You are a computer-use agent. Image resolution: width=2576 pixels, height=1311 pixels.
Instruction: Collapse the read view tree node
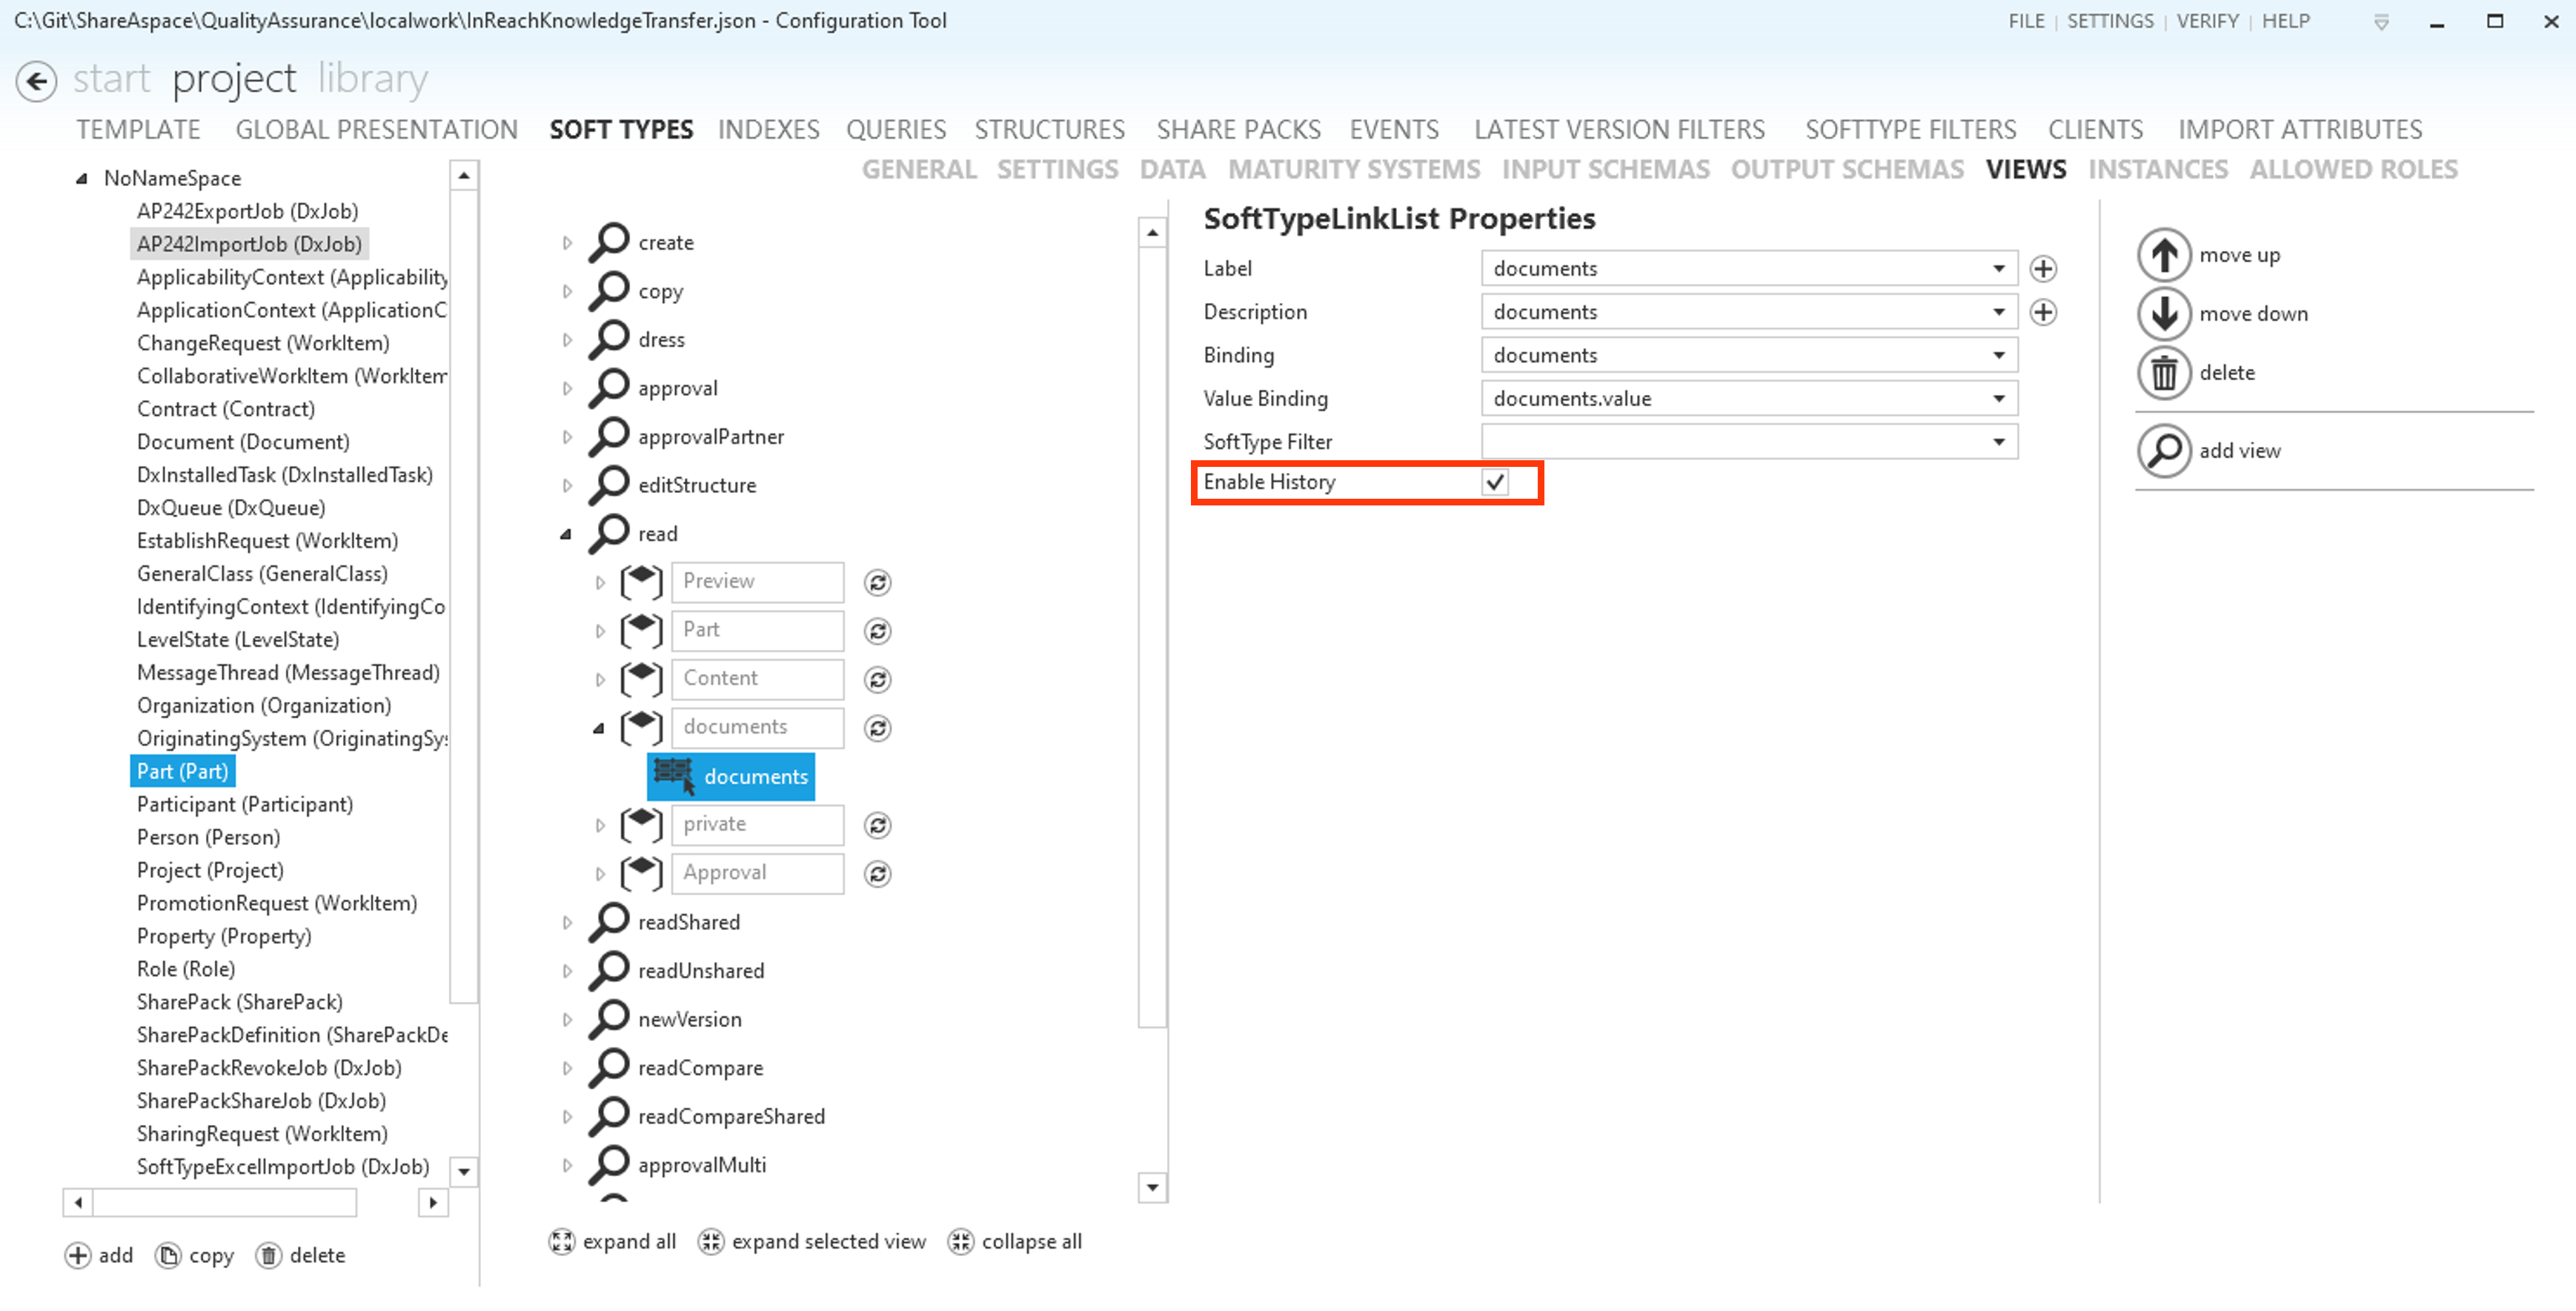click(566, 535)
